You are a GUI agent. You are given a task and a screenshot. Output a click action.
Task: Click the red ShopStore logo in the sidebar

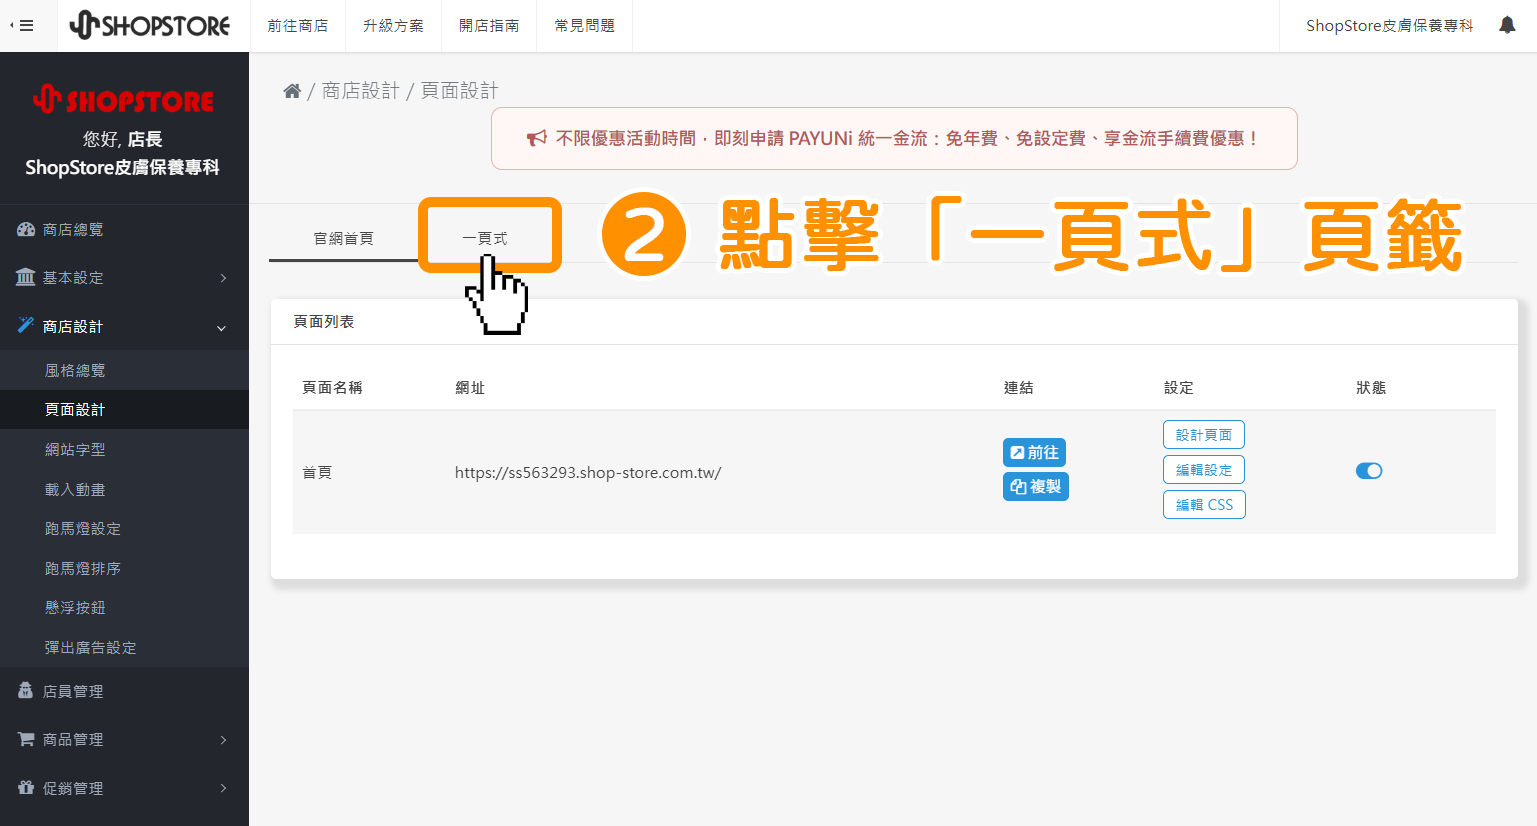pos(124,100)
